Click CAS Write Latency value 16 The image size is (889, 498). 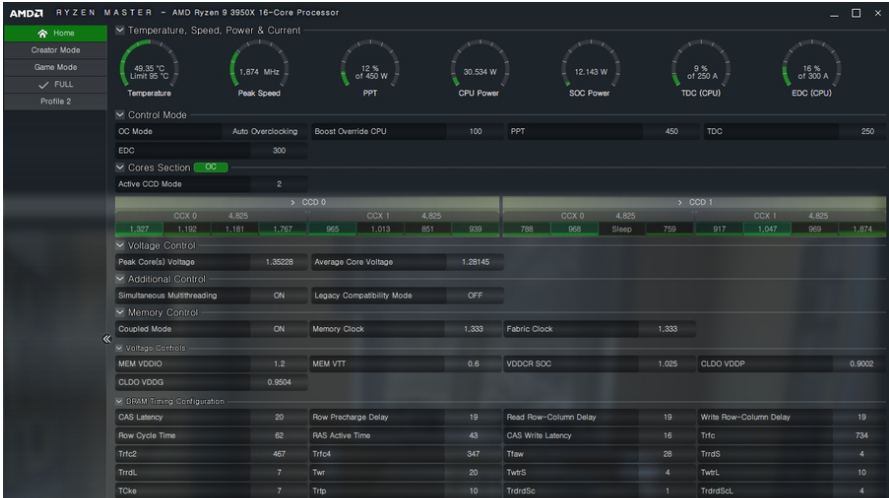667,435
